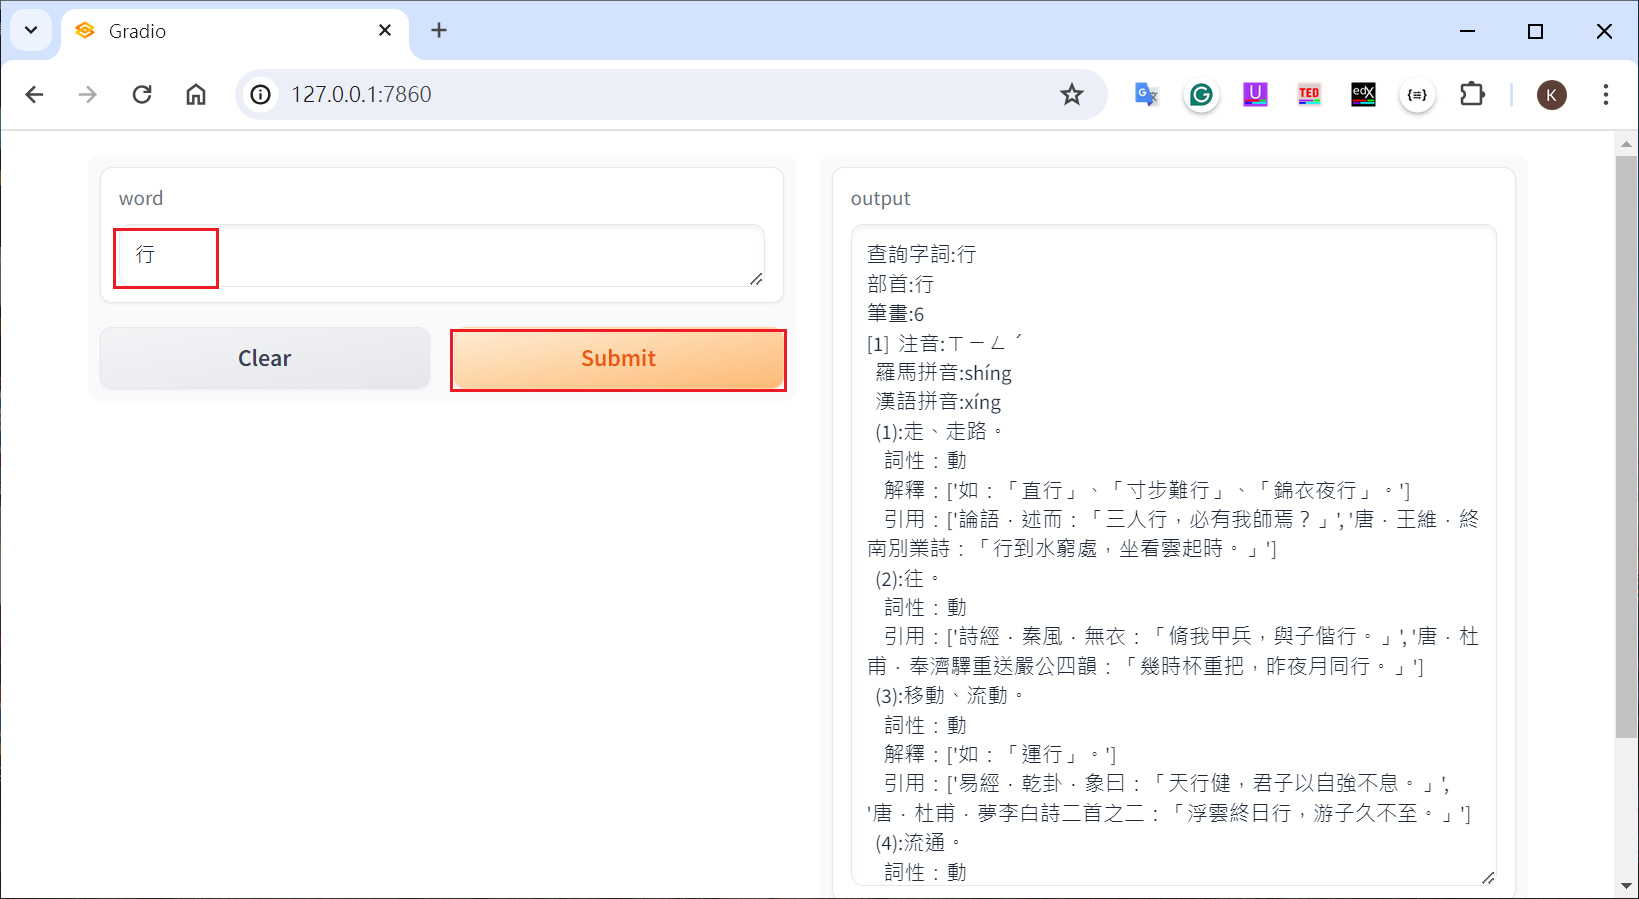Close the Gradio tab

[x=385, y=31]
